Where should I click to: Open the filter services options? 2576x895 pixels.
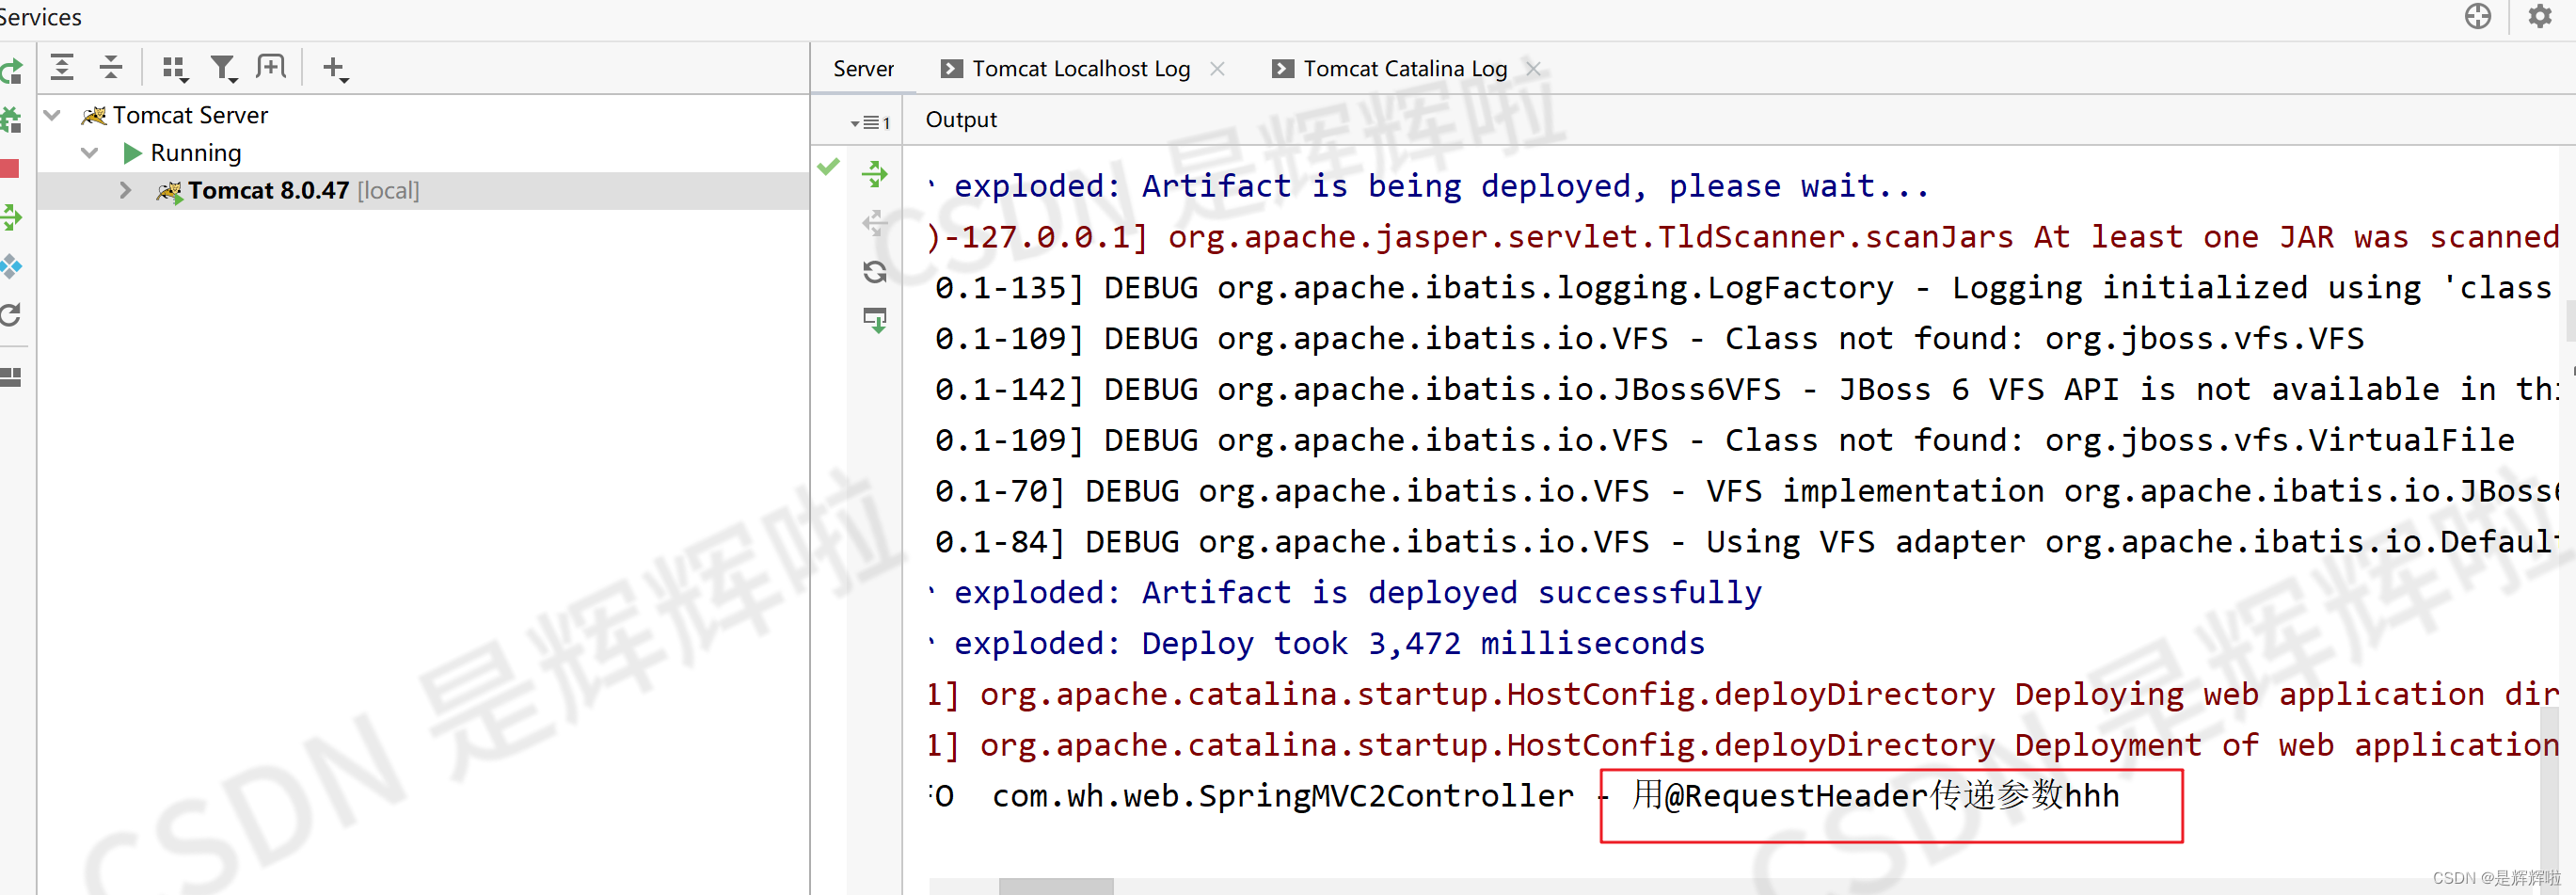(x=223, y=67)
